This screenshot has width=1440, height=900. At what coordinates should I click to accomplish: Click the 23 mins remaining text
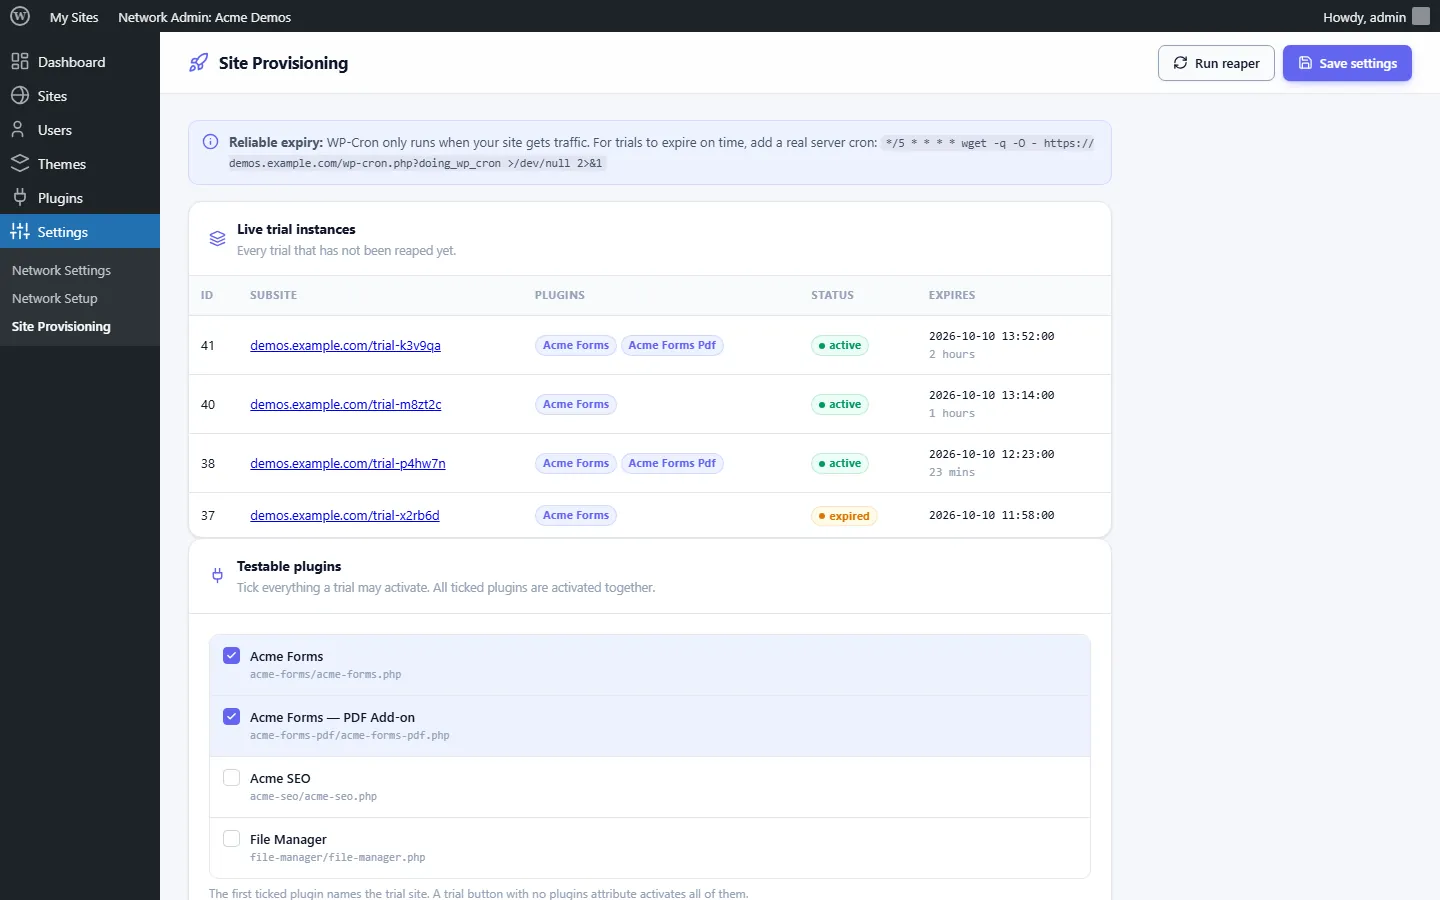[x=952, y=472]
